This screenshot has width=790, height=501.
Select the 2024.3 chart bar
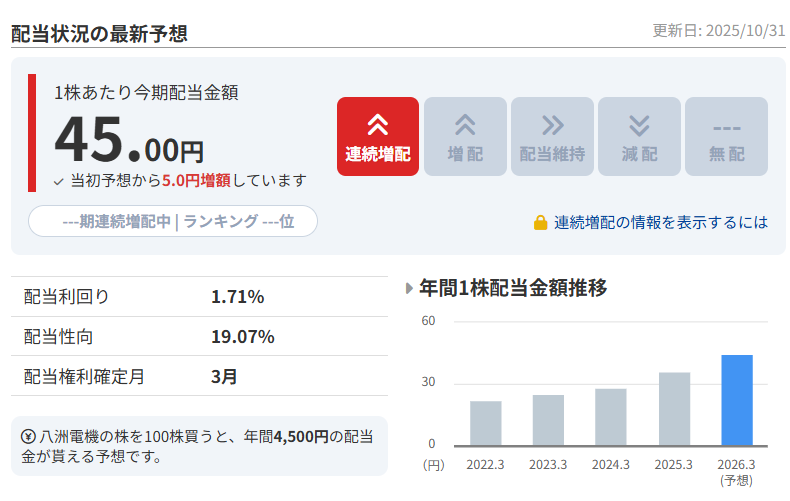[611, 417]
